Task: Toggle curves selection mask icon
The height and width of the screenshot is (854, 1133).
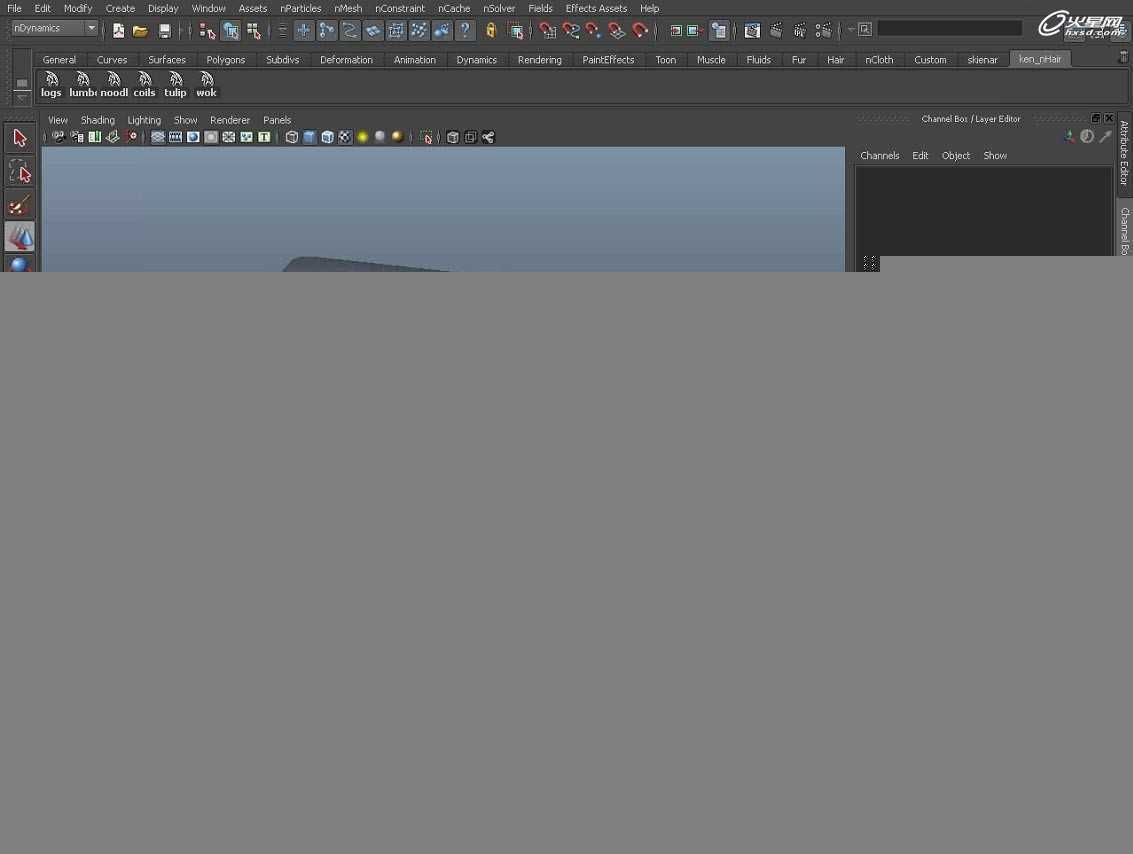Action: [350, 30]
